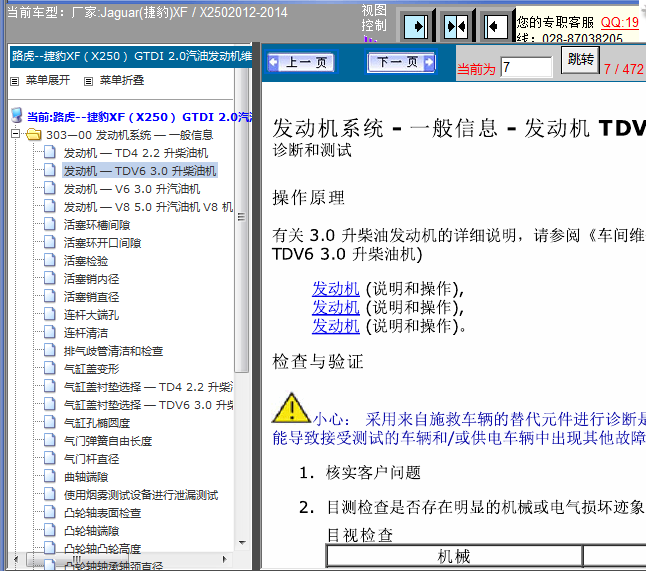
Task: Focus the current page number field
Action: tap(526, 67)
